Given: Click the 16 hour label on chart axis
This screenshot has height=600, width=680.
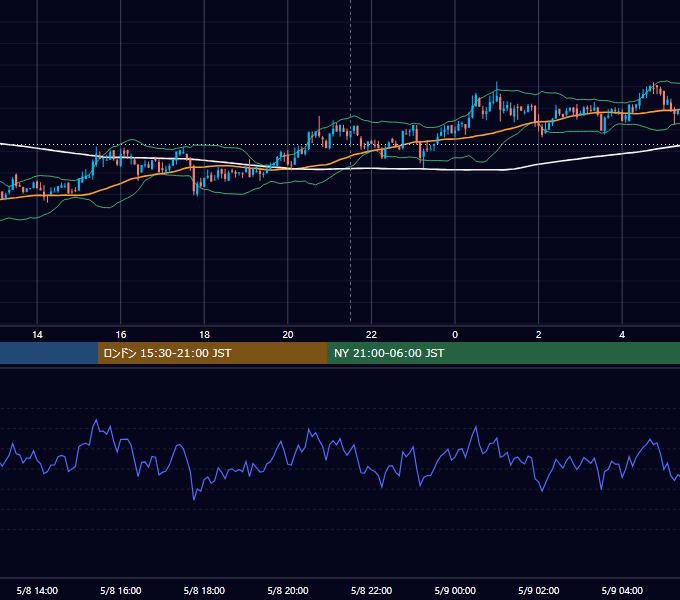Looking at the screenshot, I should pos(121,335).
